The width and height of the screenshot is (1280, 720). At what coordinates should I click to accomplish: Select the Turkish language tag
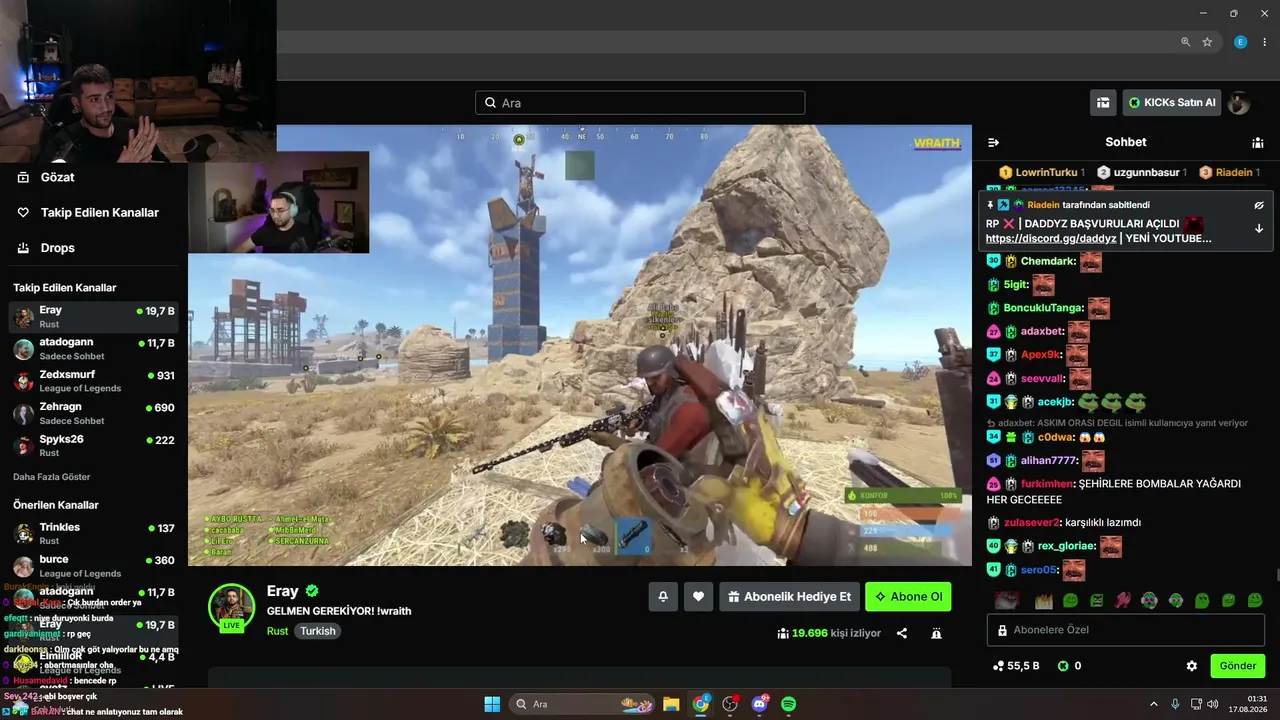[318, 631]
